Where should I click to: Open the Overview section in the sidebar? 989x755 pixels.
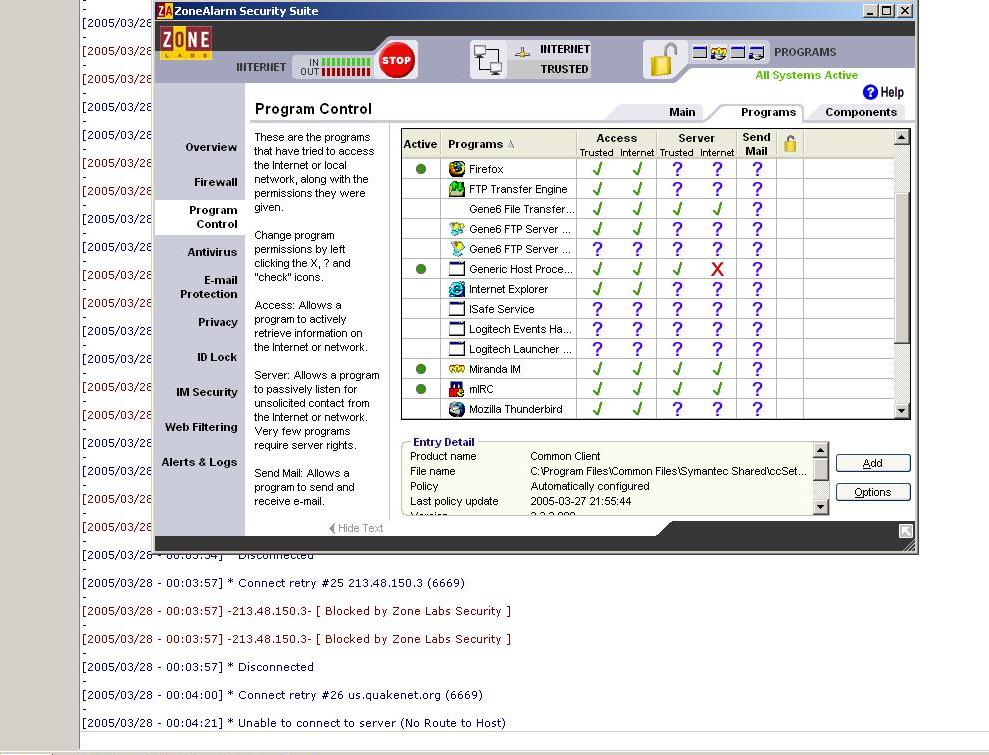pyautogui.click(x=211, y=147)
